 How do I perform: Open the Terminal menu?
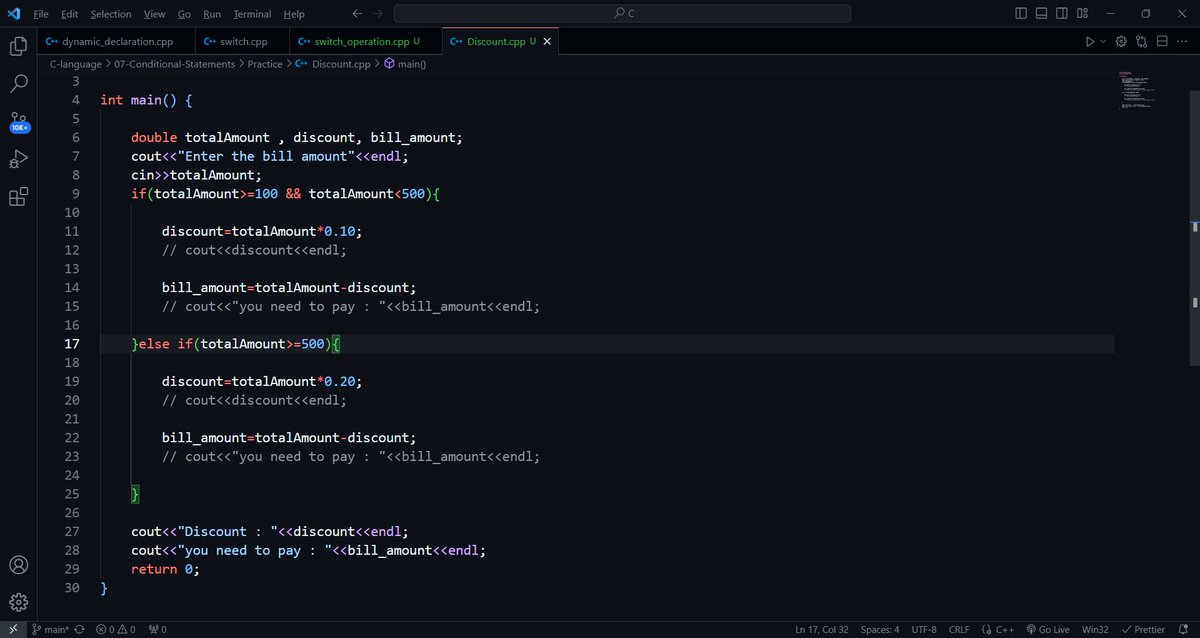(x=252, y=14)
